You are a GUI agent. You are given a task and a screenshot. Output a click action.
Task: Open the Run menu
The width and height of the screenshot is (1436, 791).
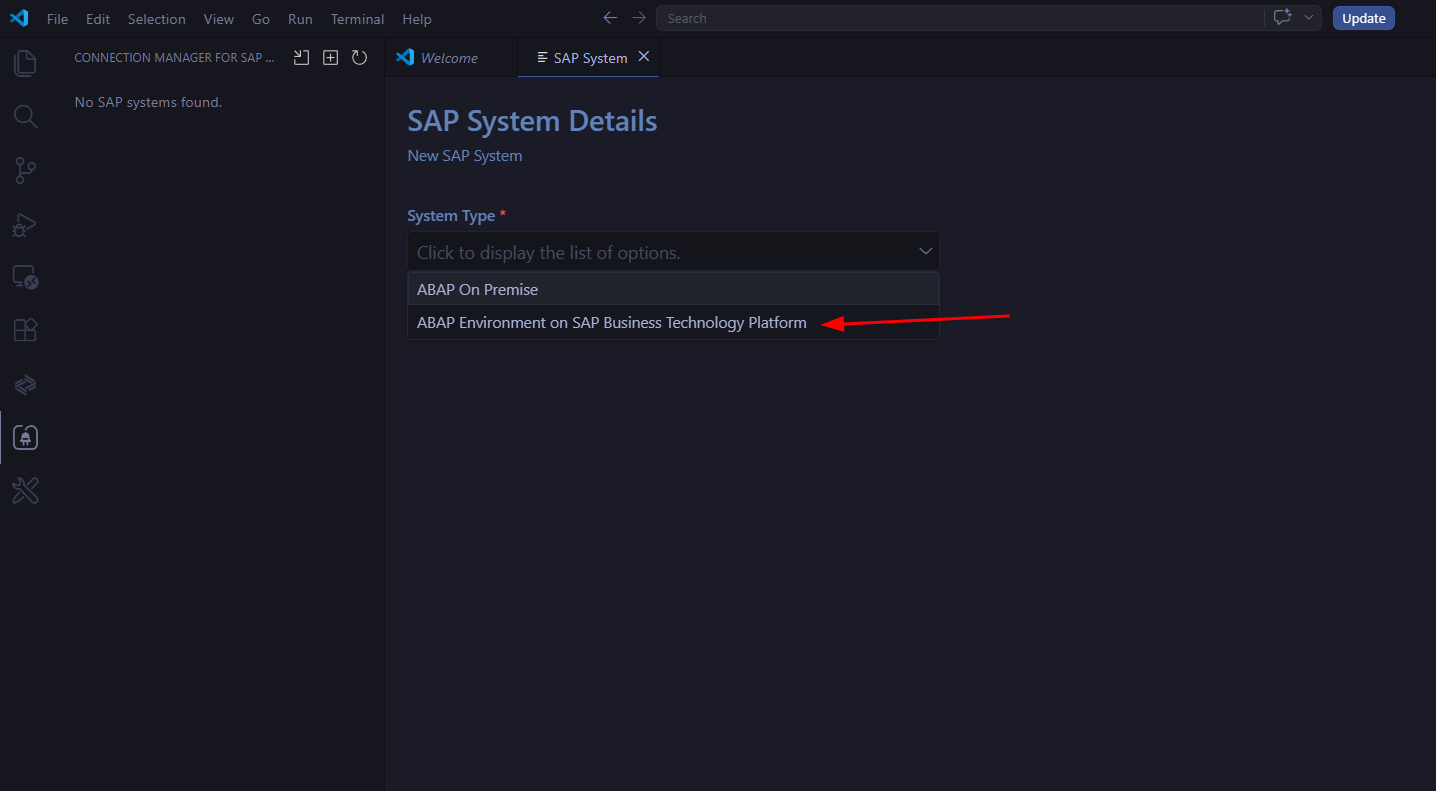tap(300, 19)
